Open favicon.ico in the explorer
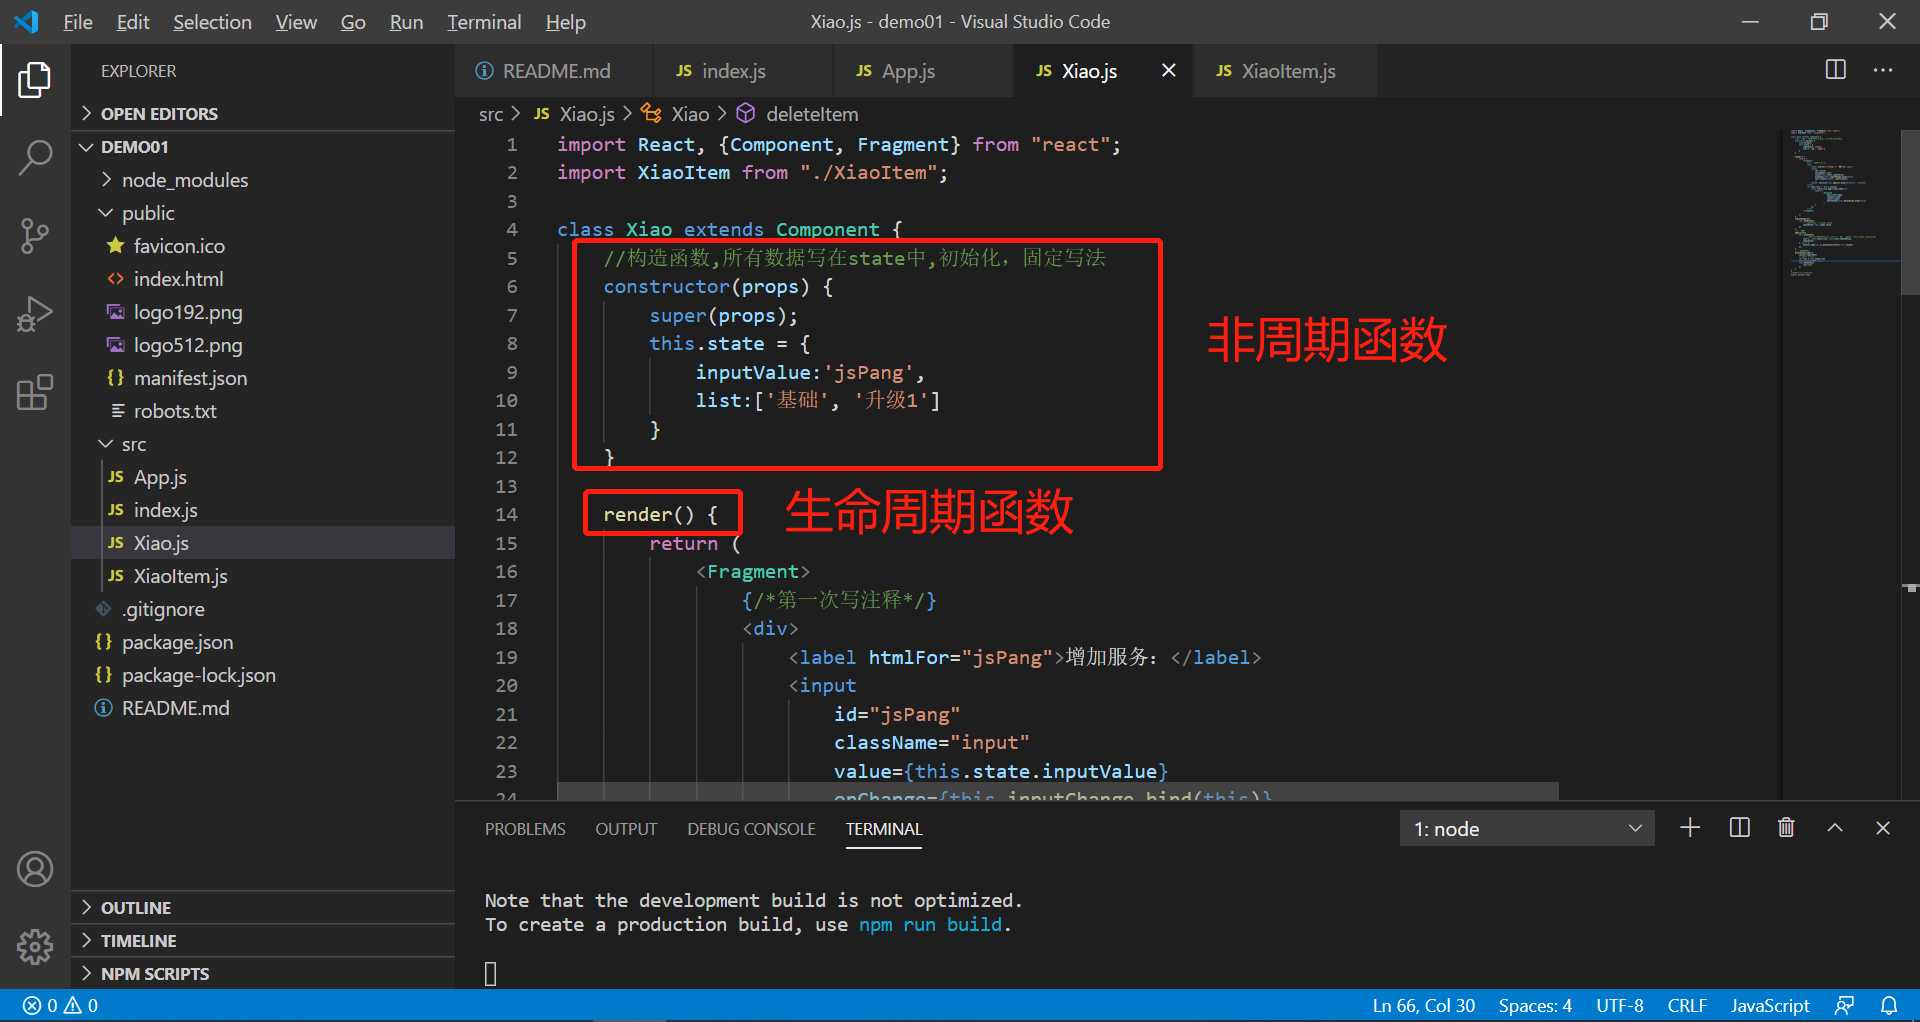 tap(263, 246)
